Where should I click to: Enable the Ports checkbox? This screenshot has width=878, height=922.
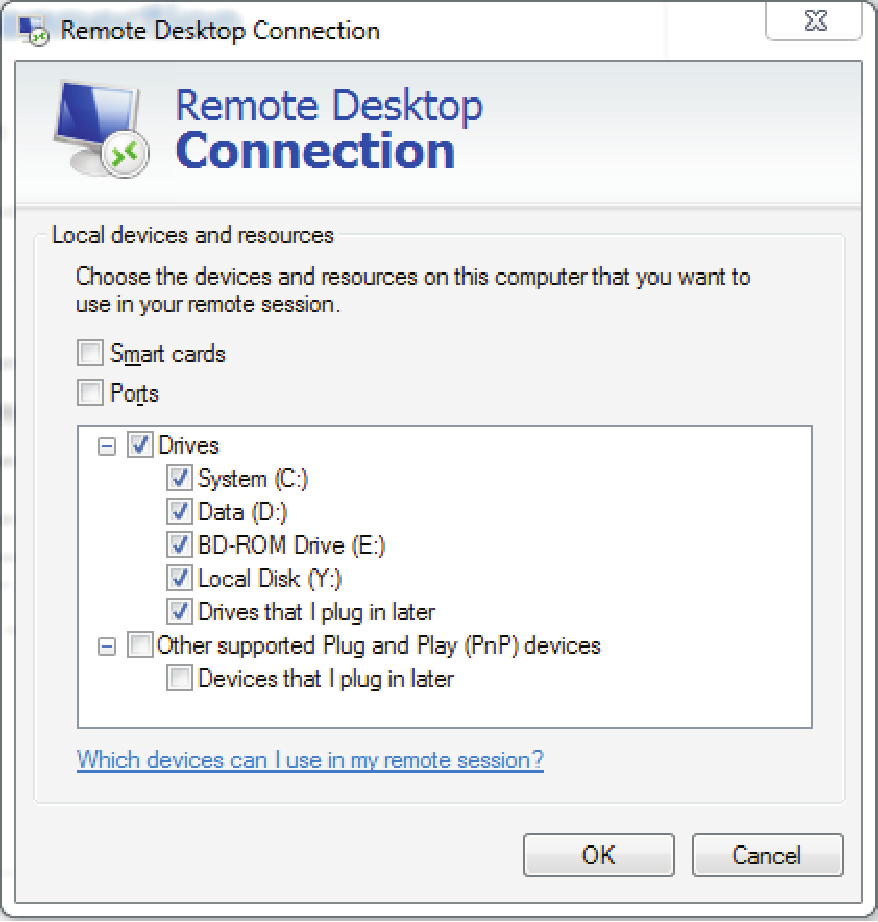point(89,393)
